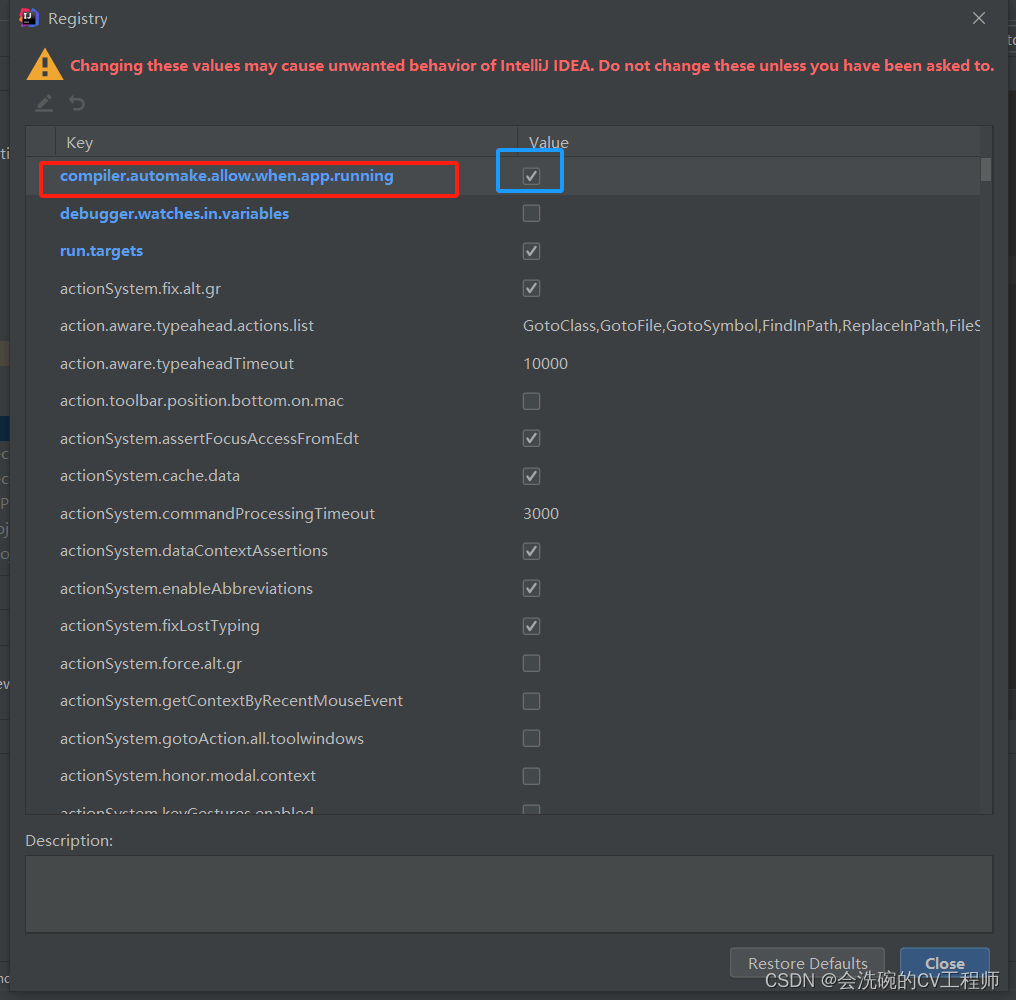This screenshot has width=1016, height=1000.
Task: Uncheck the run.targets checkbox
Action: tap(531, 251)
